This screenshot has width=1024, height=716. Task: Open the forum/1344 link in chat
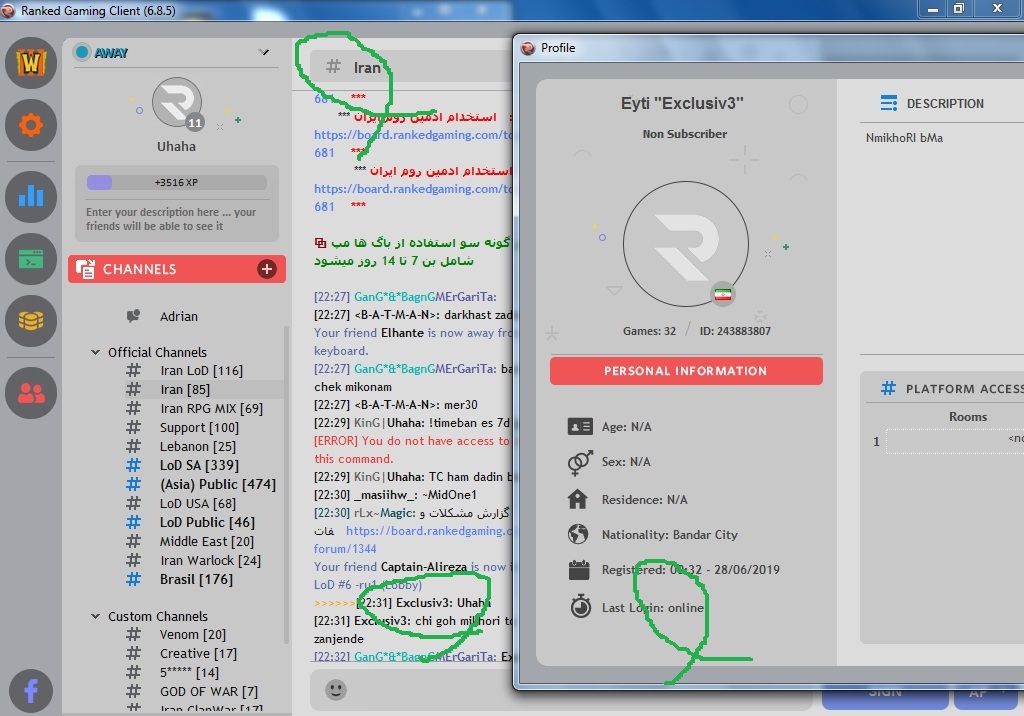coord(345,549)
